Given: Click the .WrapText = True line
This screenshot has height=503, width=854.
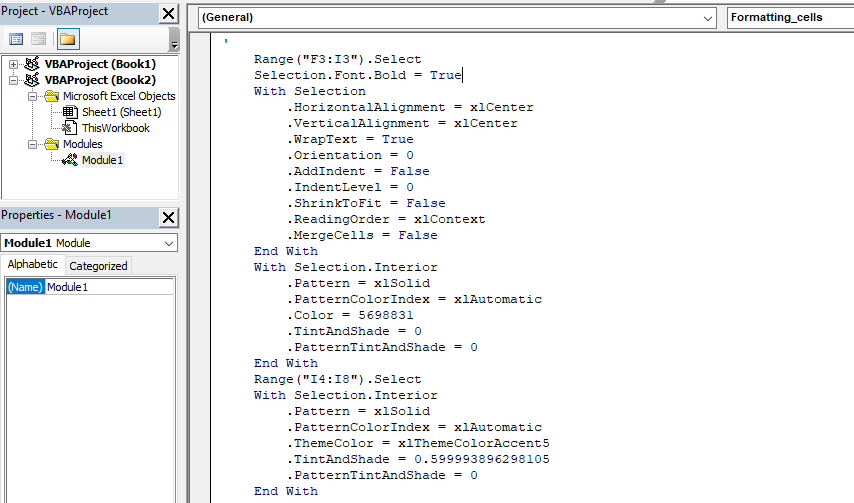Looking at the screenshot, I should [x=350, y=139].
